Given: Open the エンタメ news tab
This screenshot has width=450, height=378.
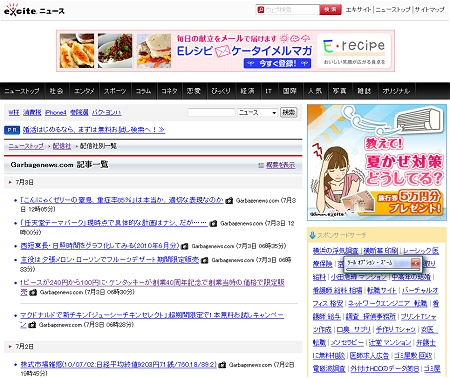Looking at the screenshot, I should 84,91.
